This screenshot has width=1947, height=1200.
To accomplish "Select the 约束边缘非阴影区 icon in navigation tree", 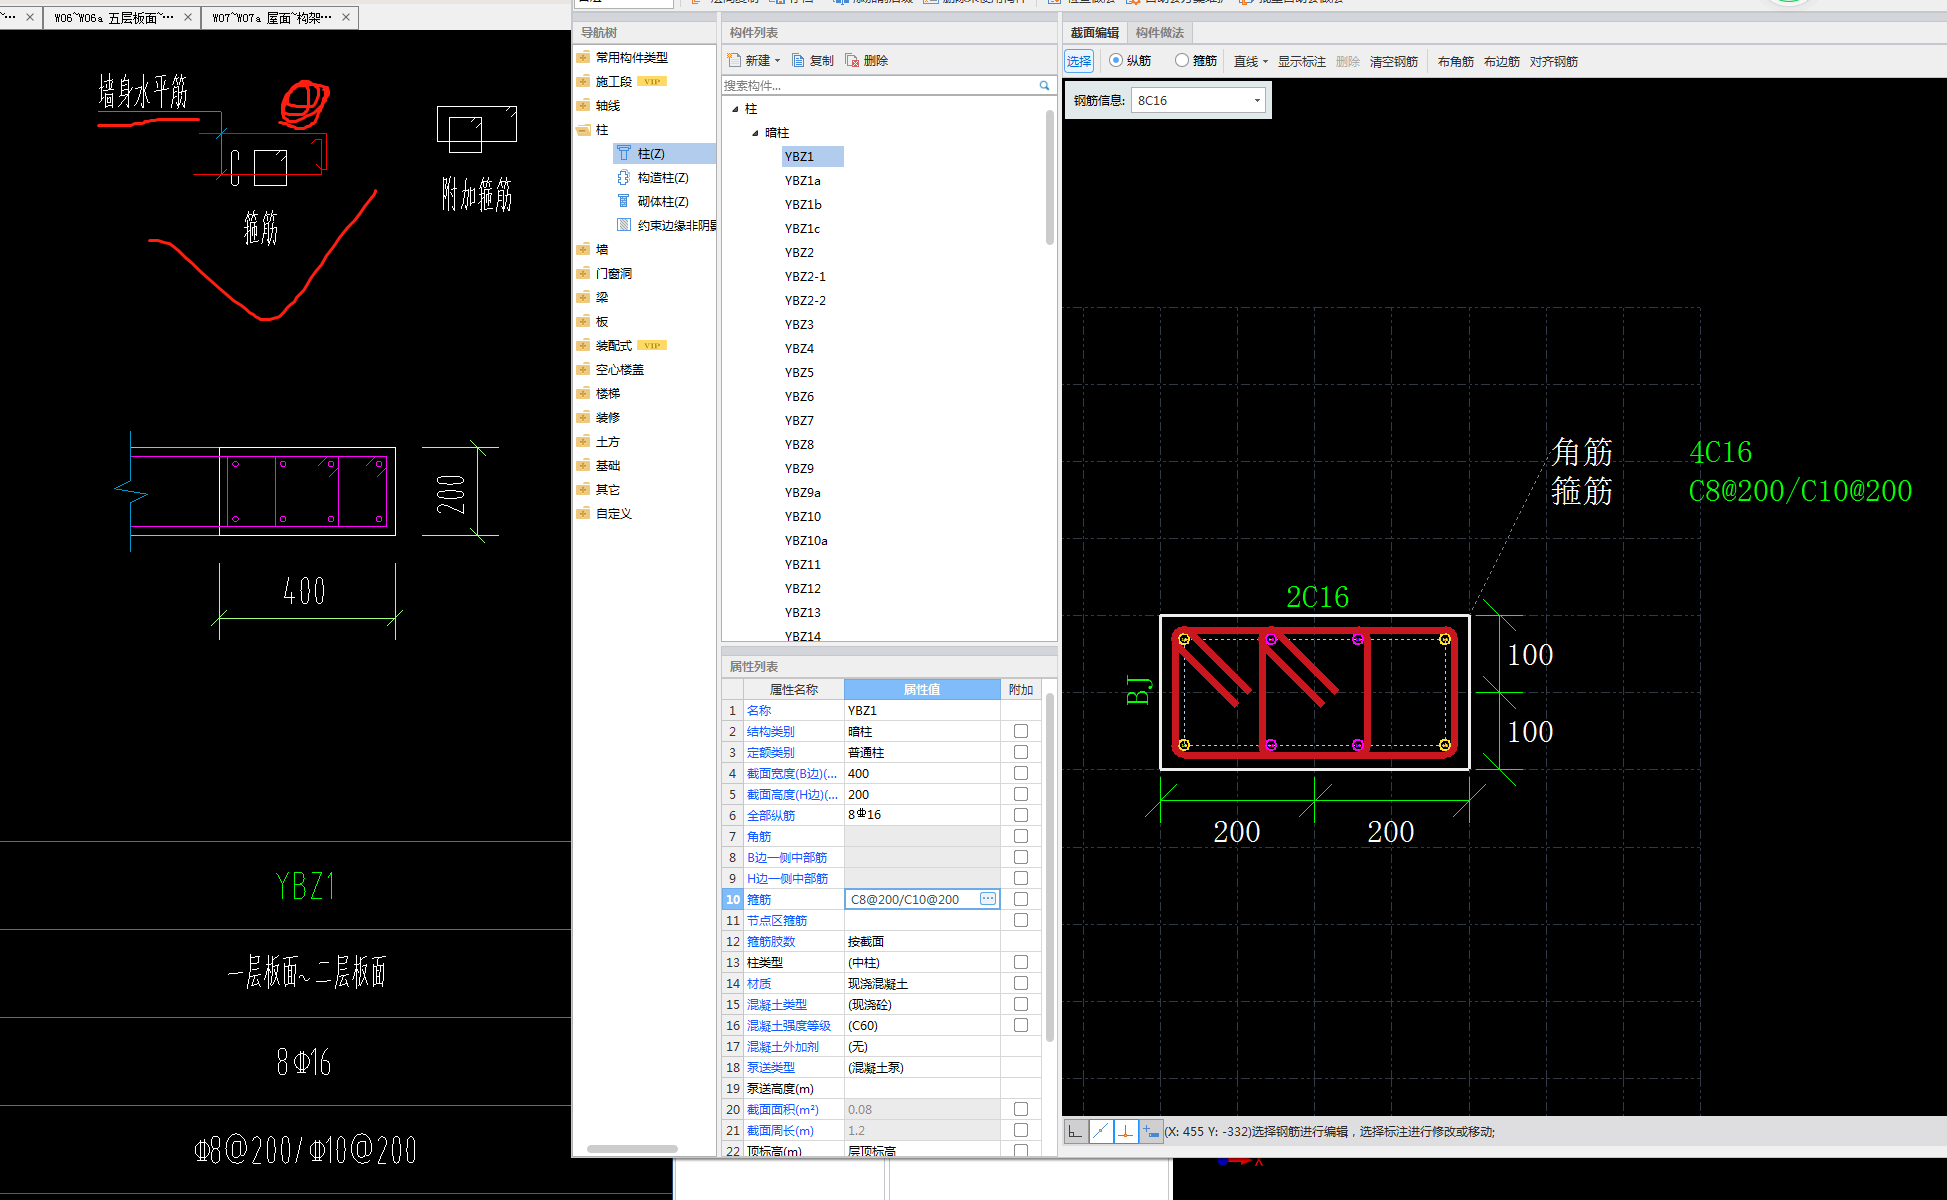I will click(624, 225).
